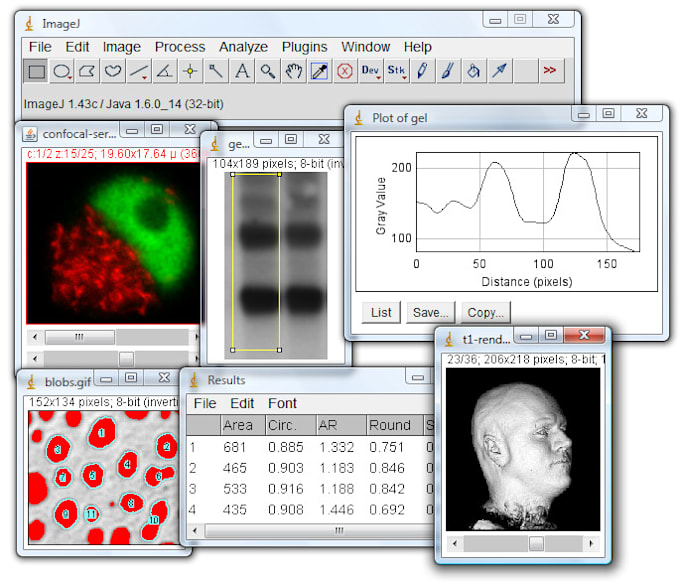Viewport: 680px width, 584px height.
Task: Click Results horizontal scrollbar thumb
Action: [x=320, y=530]
